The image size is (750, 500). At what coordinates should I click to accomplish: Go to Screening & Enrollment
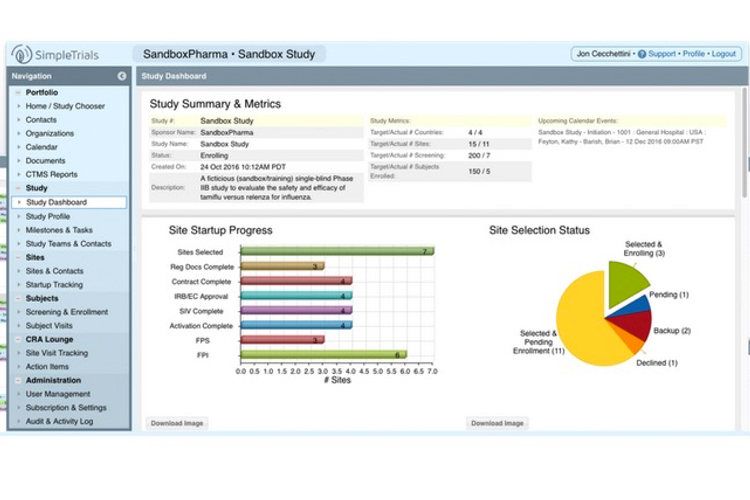[x=67, y=312]
